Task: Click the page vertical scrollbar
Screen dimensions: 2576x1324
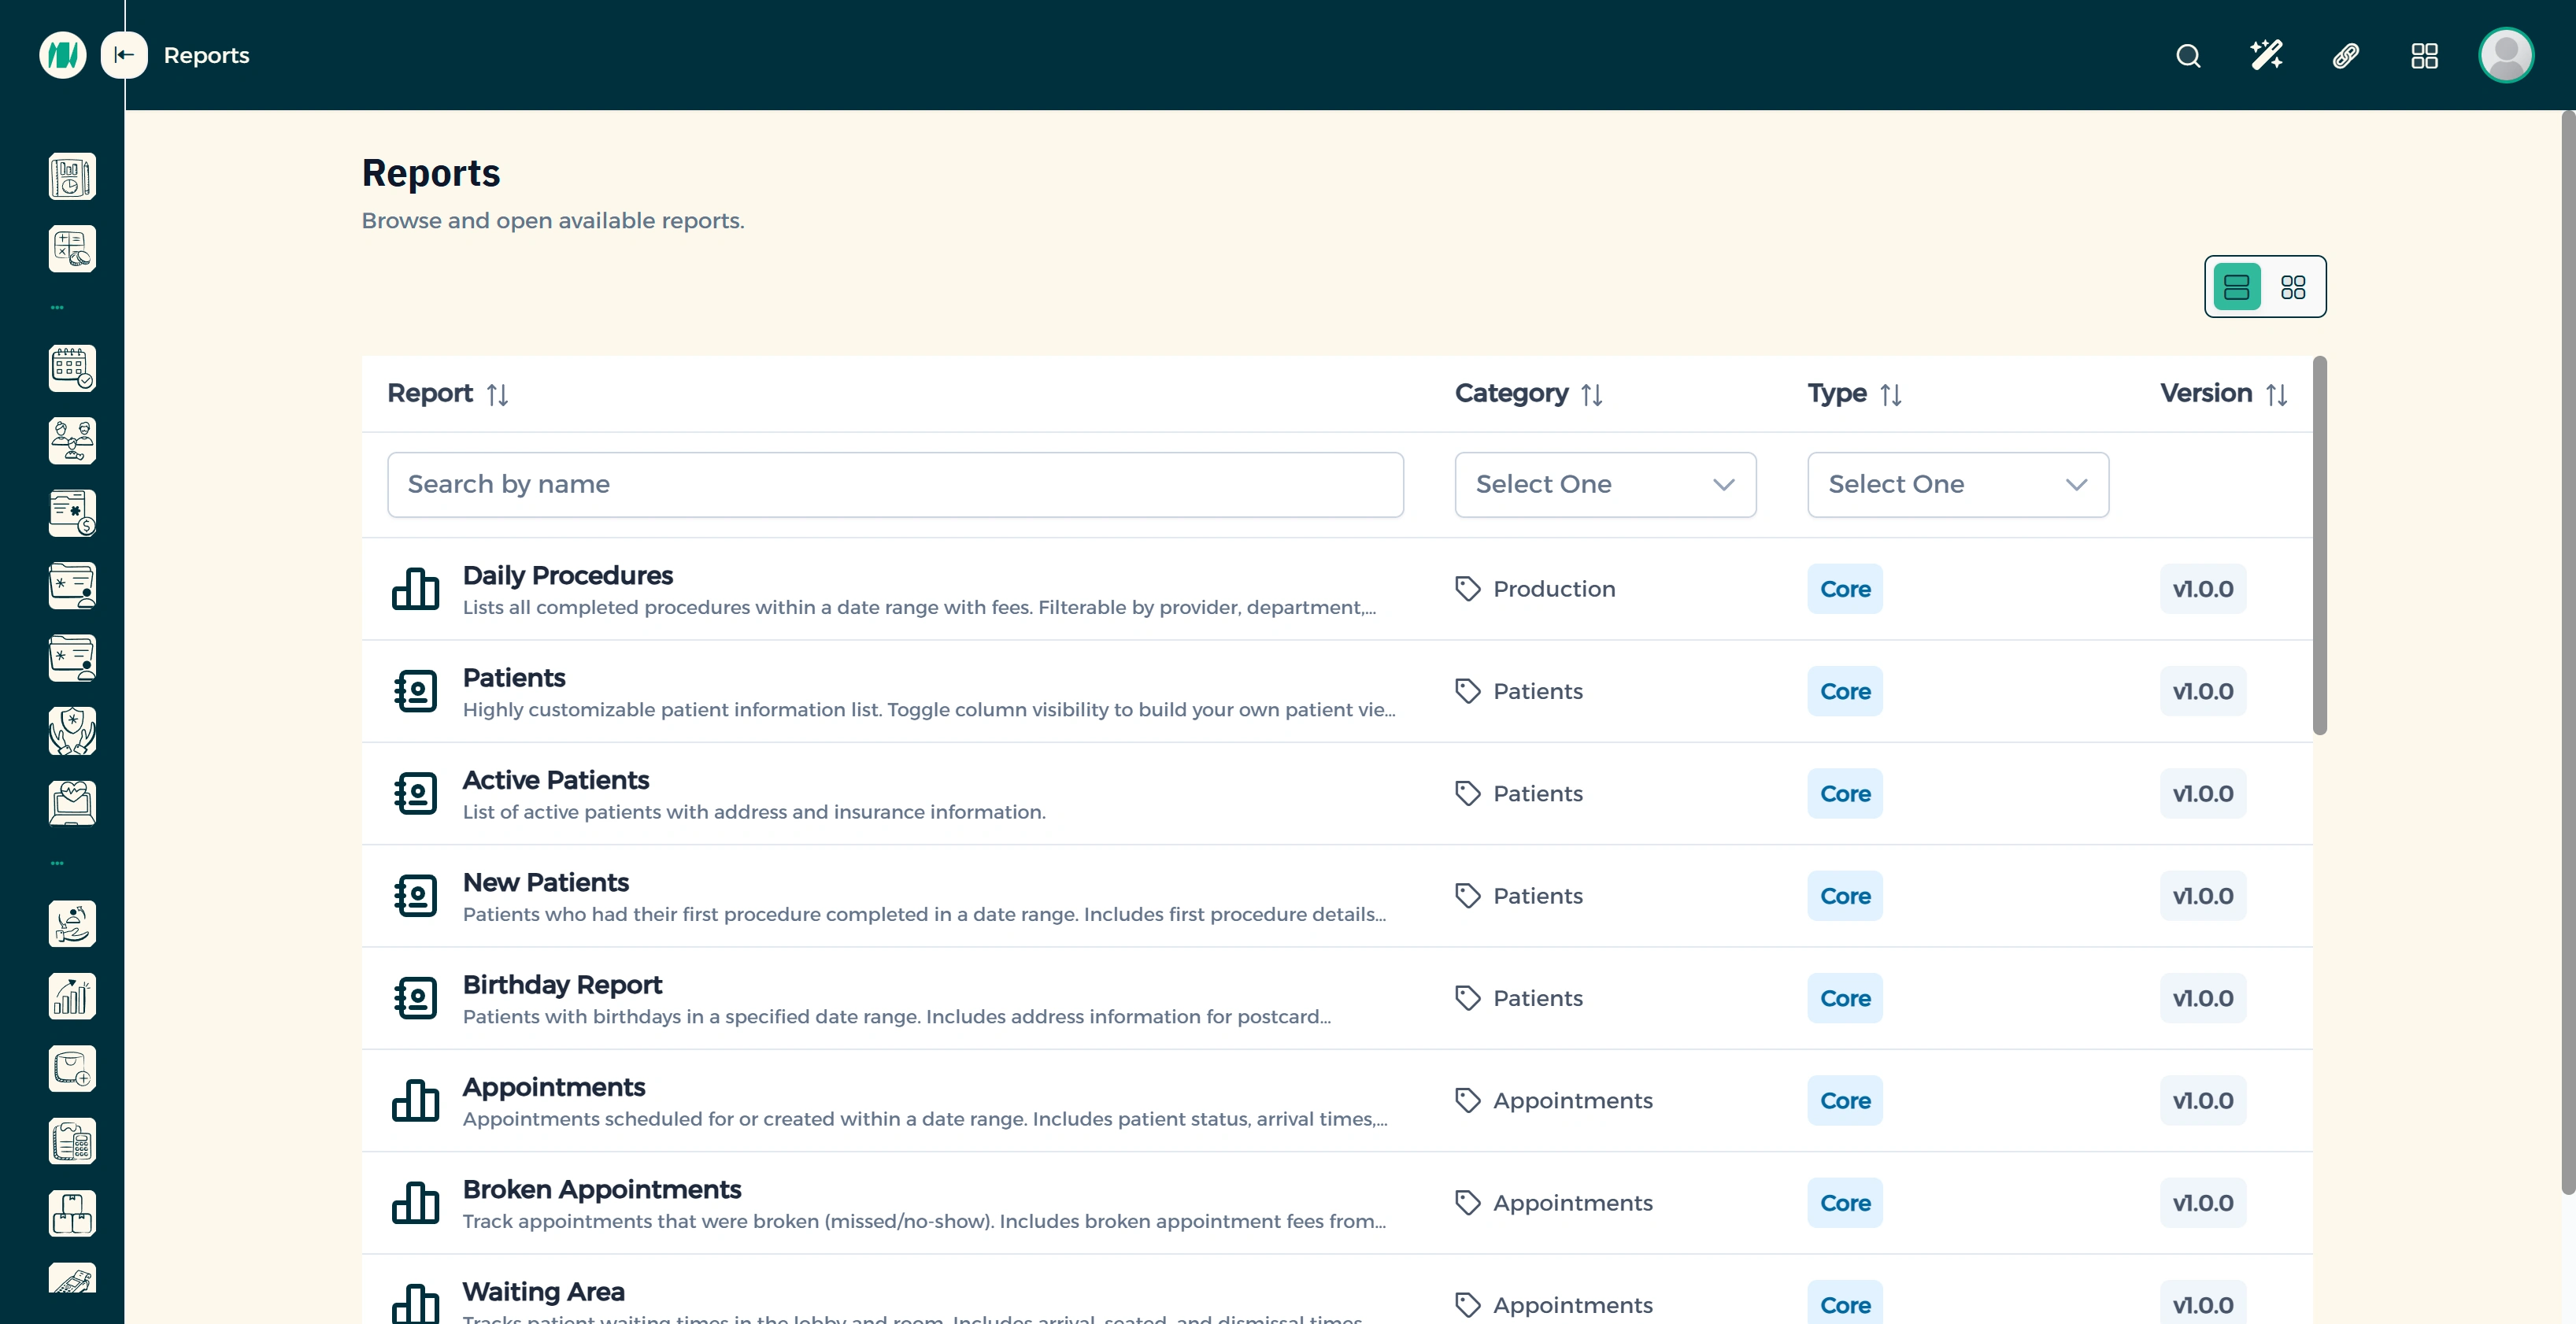Action: pos(2568,652)
